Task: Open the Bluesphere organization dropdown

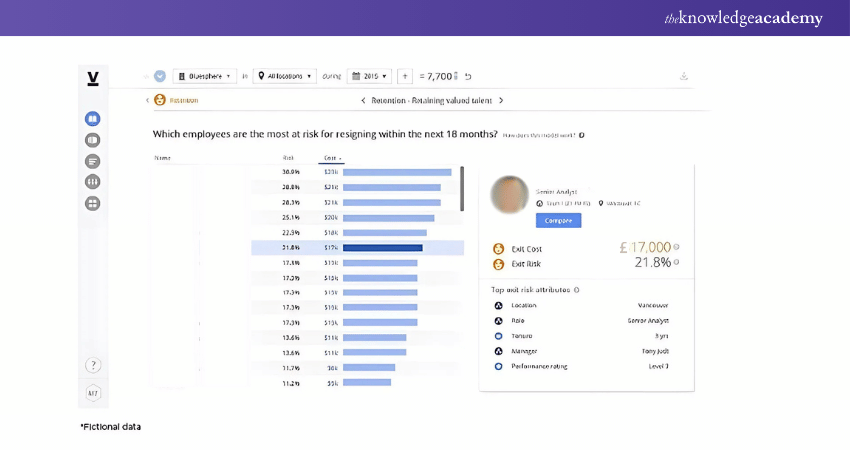Action: (204, 76)
